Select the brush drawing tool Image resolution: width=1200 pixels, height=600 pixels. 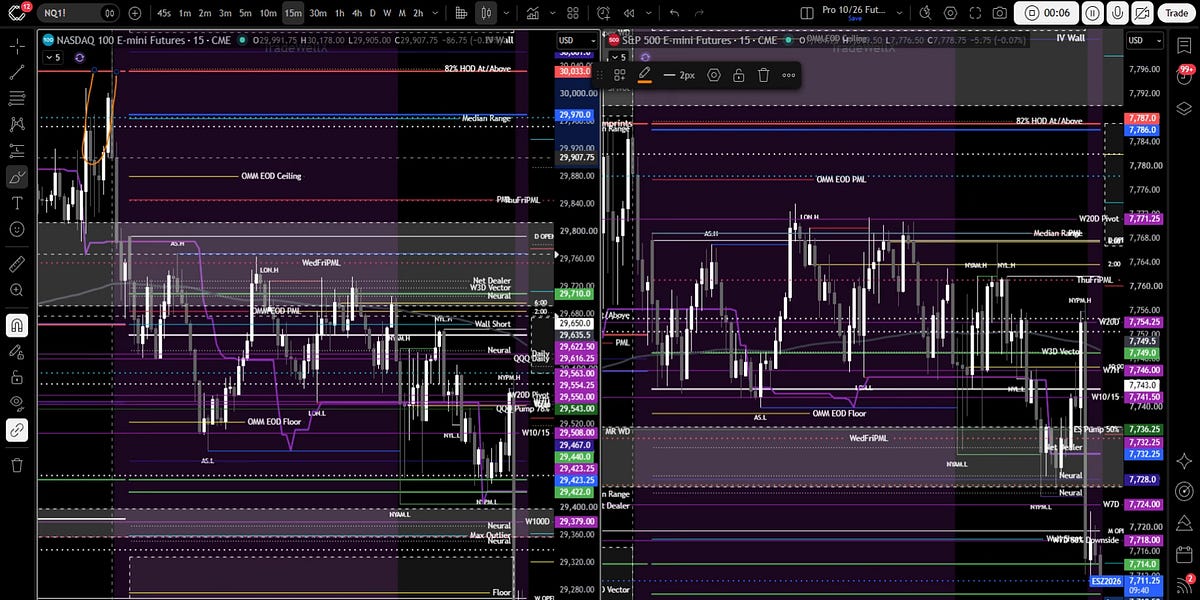coord(17,177)
